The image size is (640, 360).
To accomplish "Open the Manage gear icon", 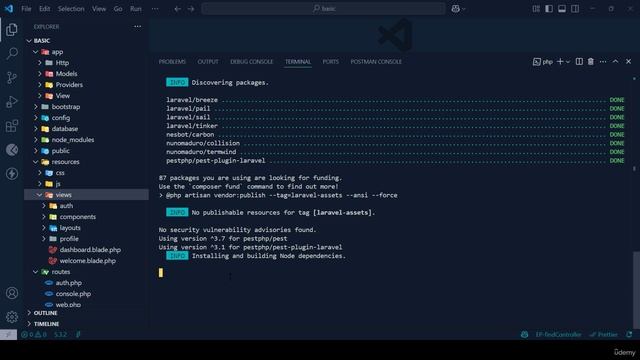I will [x=12, y=317].
